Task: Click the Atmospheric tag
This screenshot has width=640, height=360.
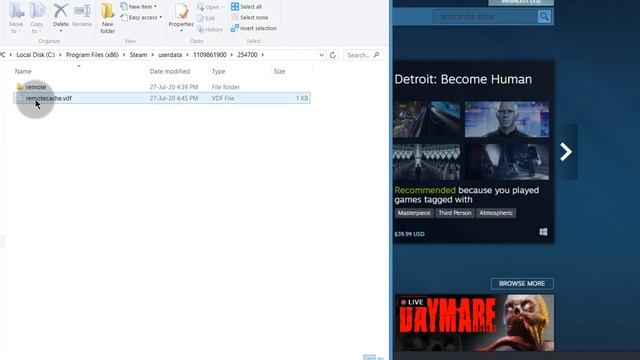Action: pyautogui.click(x=496, y=213)
